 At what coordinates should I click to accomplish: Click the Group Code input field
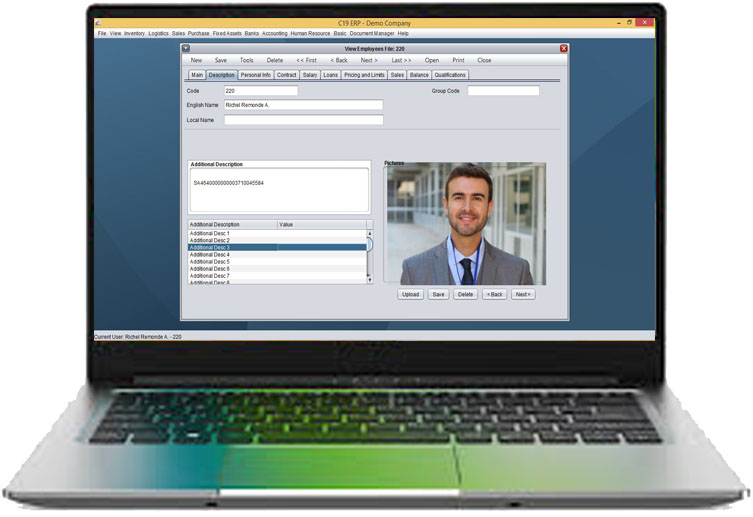tap(503, 91)
